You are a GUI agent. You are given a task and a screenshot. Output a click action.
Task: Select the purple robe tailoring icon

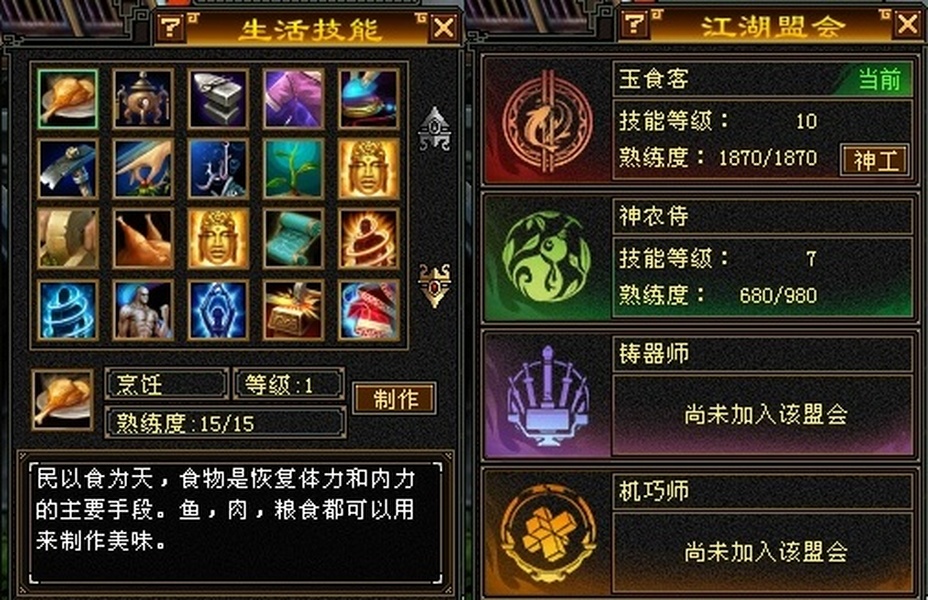293,99
